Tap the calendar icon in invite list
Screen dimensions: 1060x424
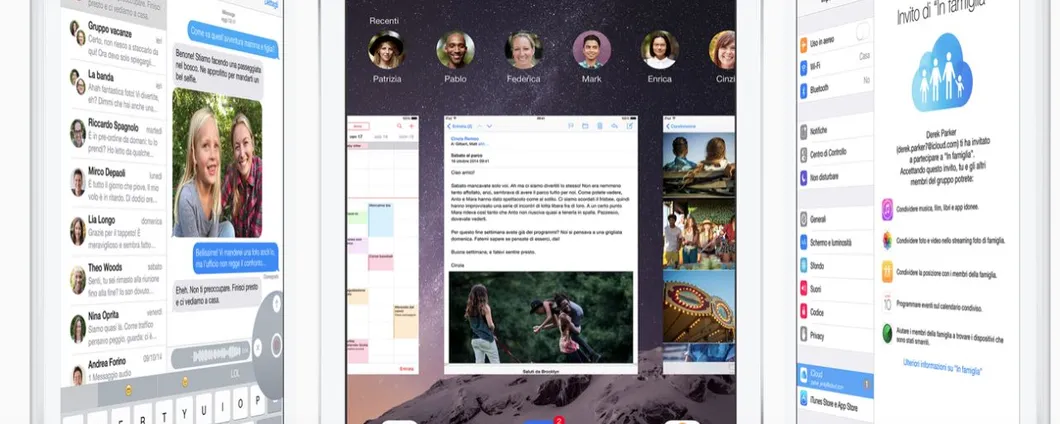pyautogui.click(x=888, y=302)
